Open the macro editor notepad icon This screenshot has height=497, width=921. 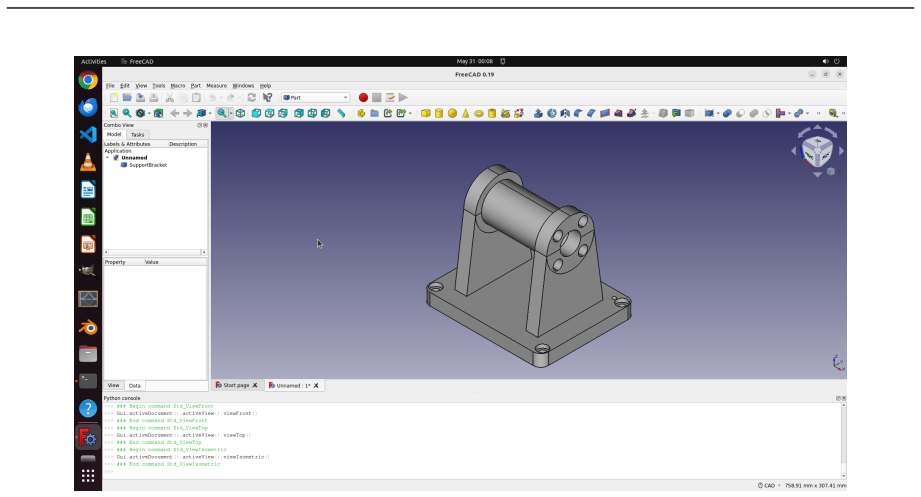coord(390,98)
